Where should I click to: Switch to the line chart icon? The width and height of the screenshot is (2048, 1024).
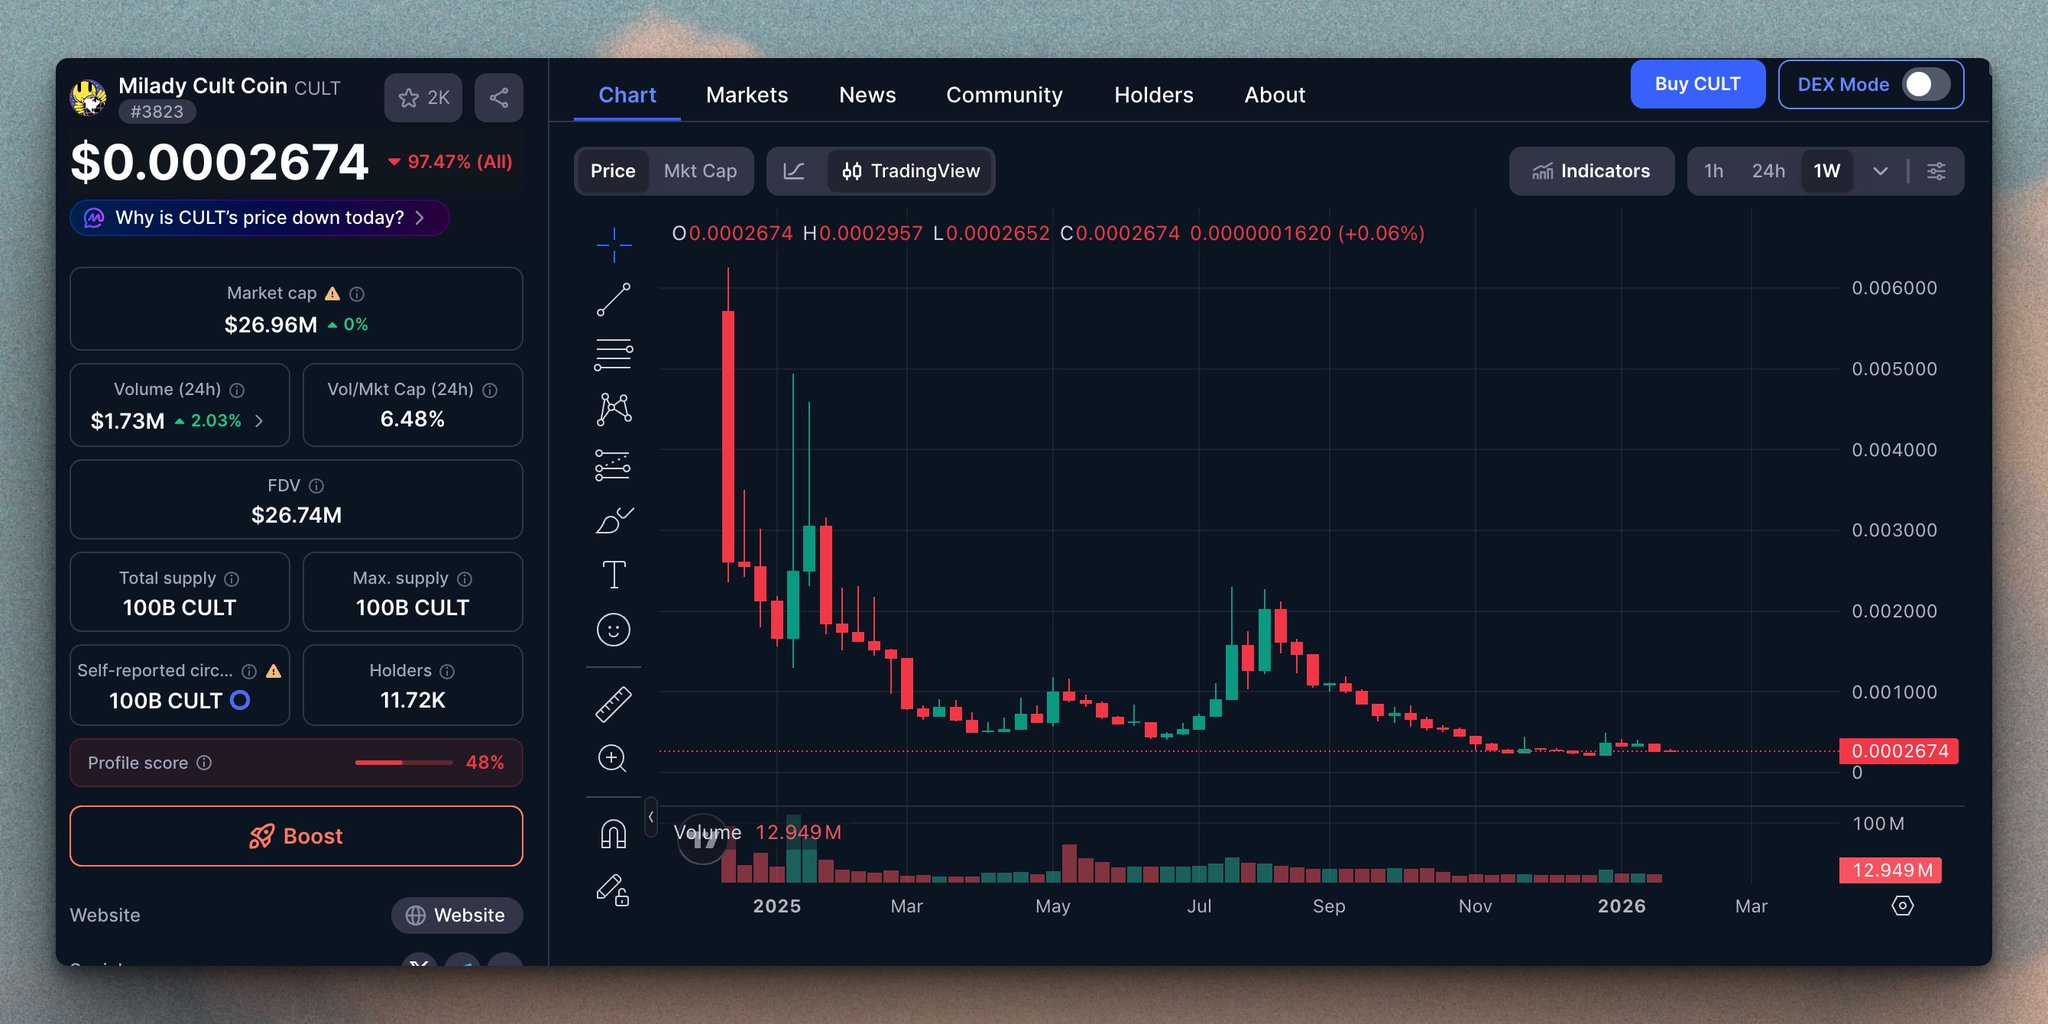point(794,171)
